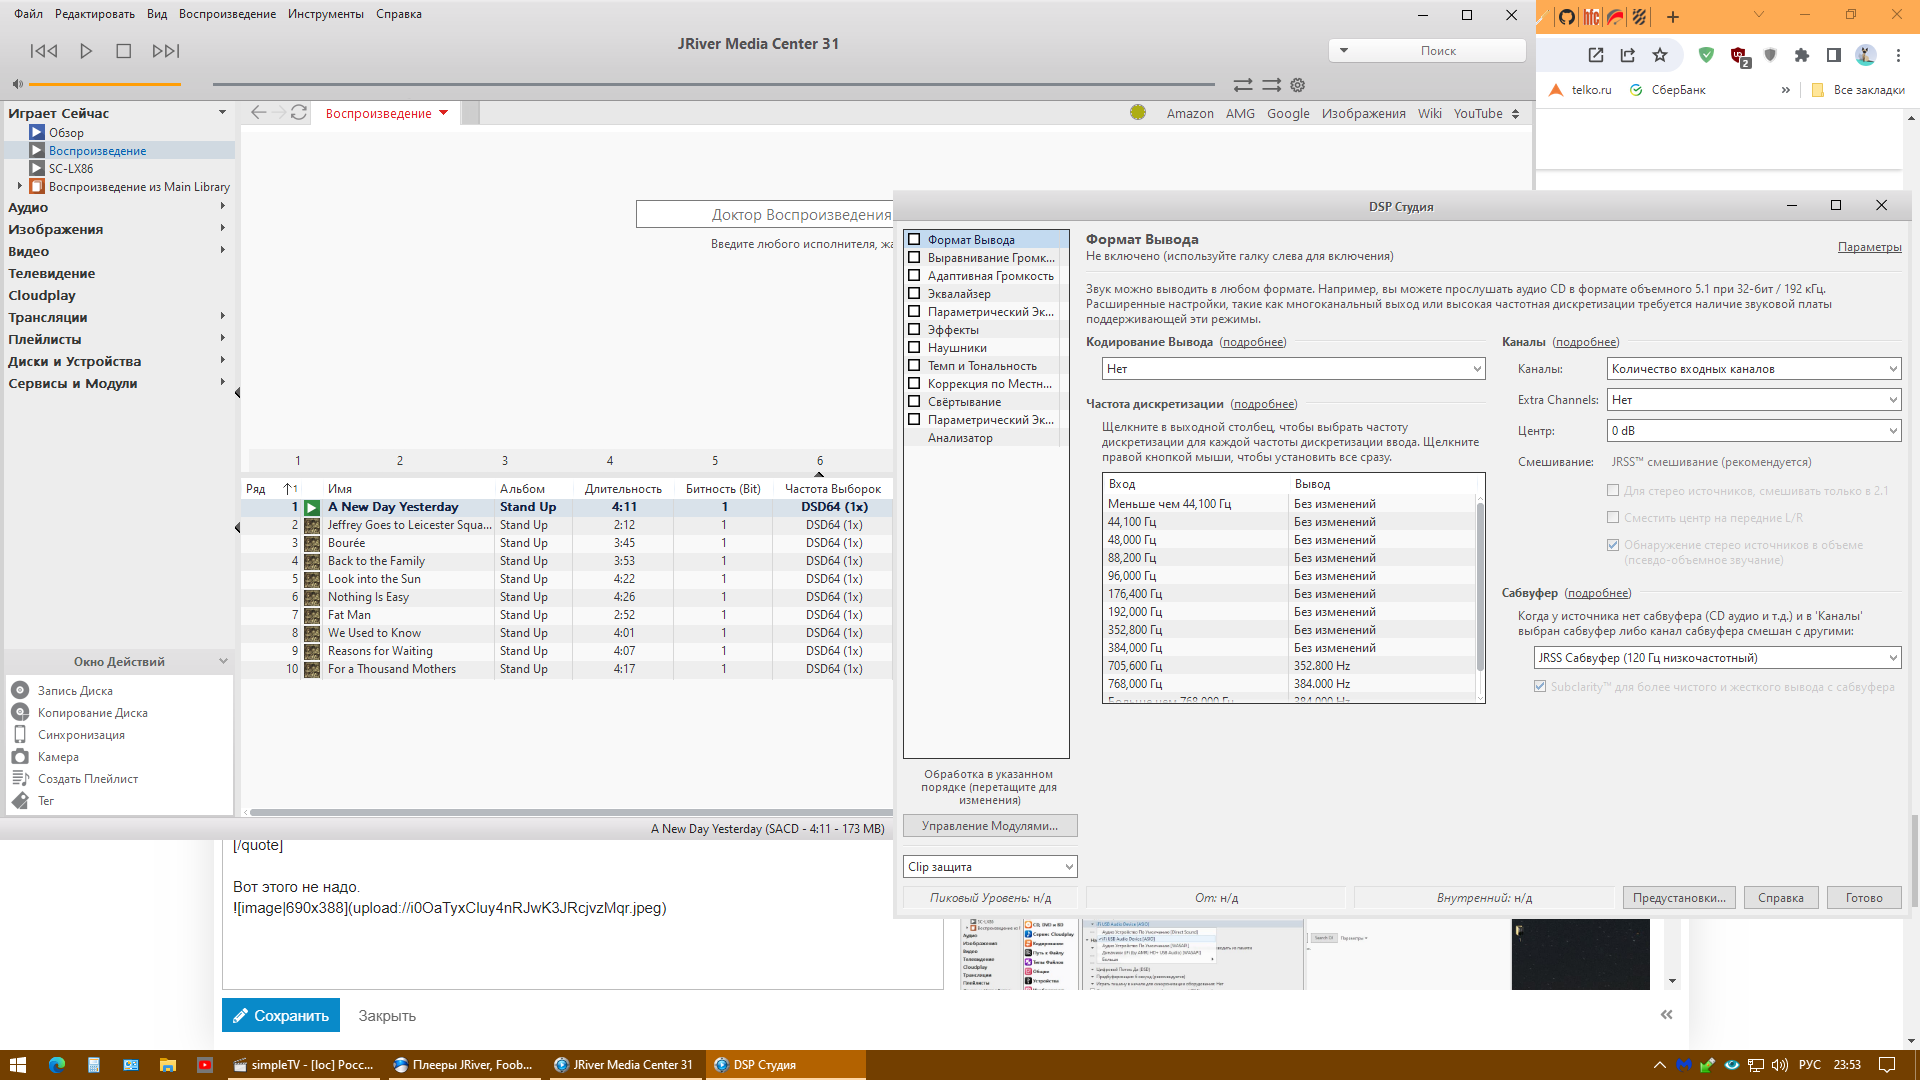Open the Воспроизведение menu in the menu bar
Image resolution: width=1920 pixels, height=1080 pixels.
point(227,14)
